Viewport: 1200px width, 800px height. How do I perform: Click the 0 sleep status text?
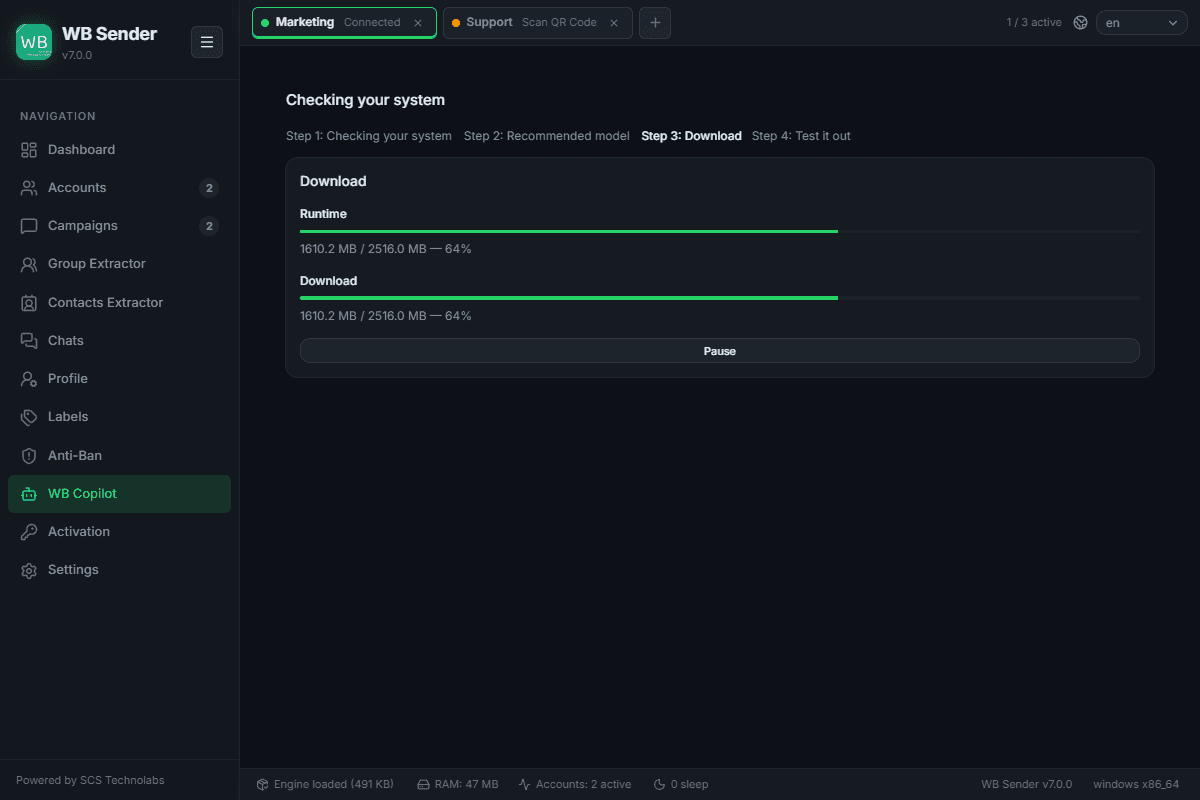(x=689, y=785)
